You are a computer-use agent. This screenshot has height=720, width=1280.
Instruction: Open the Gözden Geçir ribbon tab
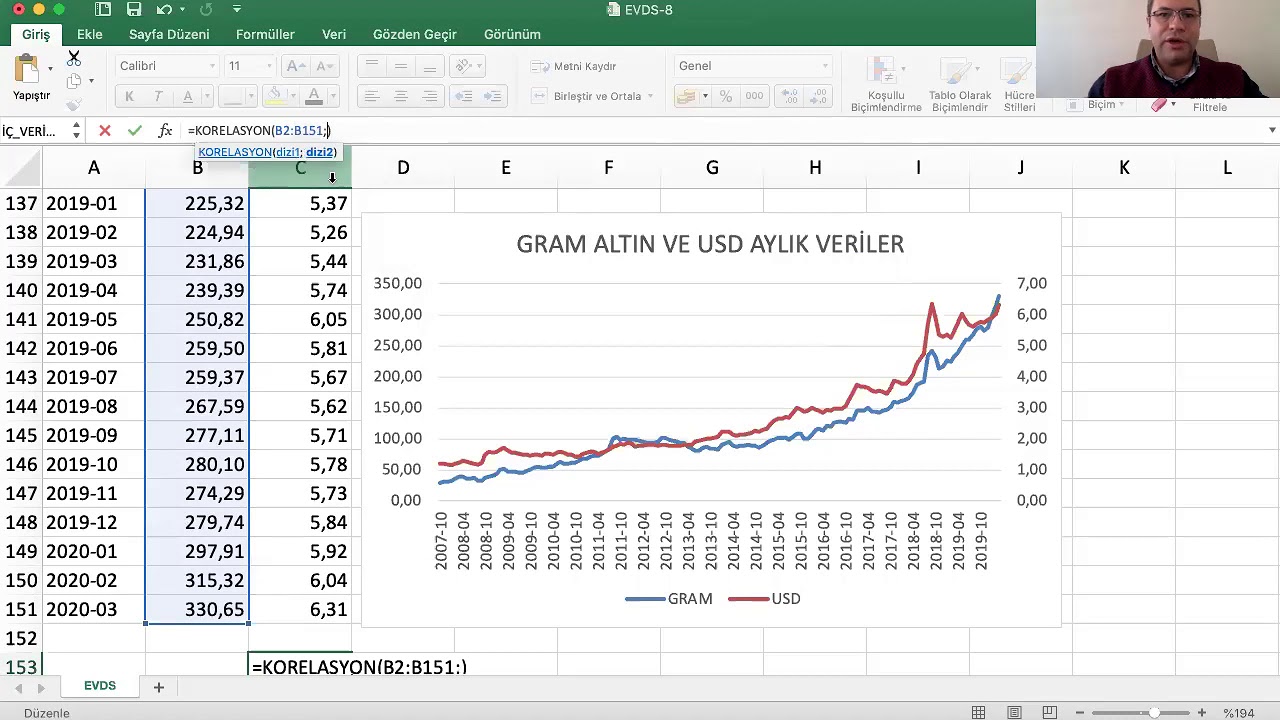(415, 34)
